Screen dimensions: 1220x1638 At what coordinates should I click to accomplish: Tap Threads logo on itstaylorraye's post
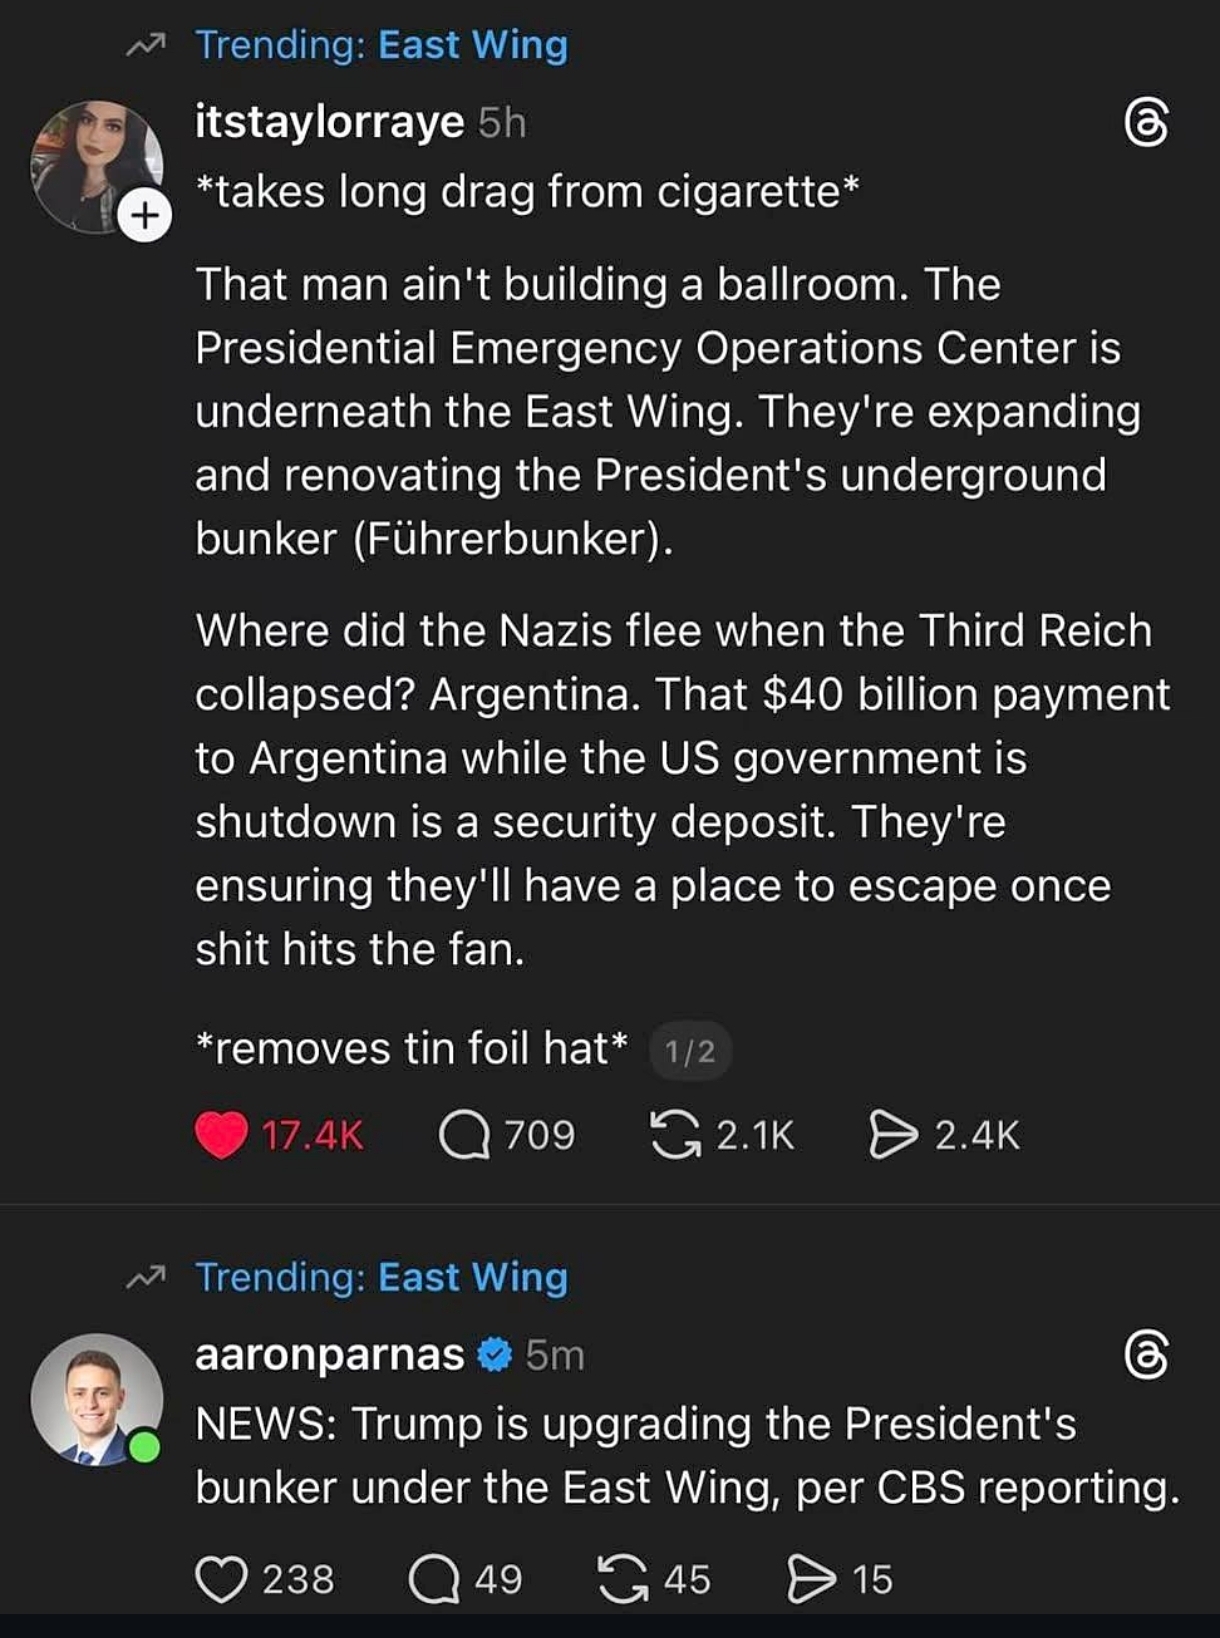click(1146, 123)
